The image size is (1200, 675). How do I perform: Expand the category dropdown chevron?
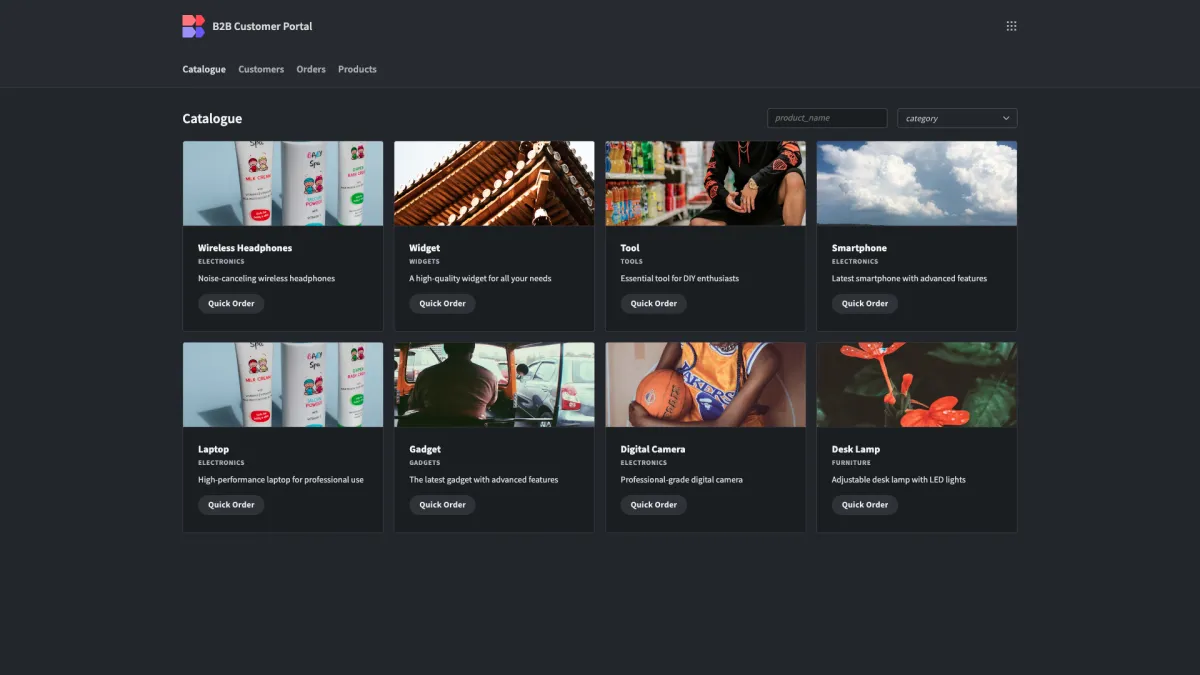(1006, 118)
